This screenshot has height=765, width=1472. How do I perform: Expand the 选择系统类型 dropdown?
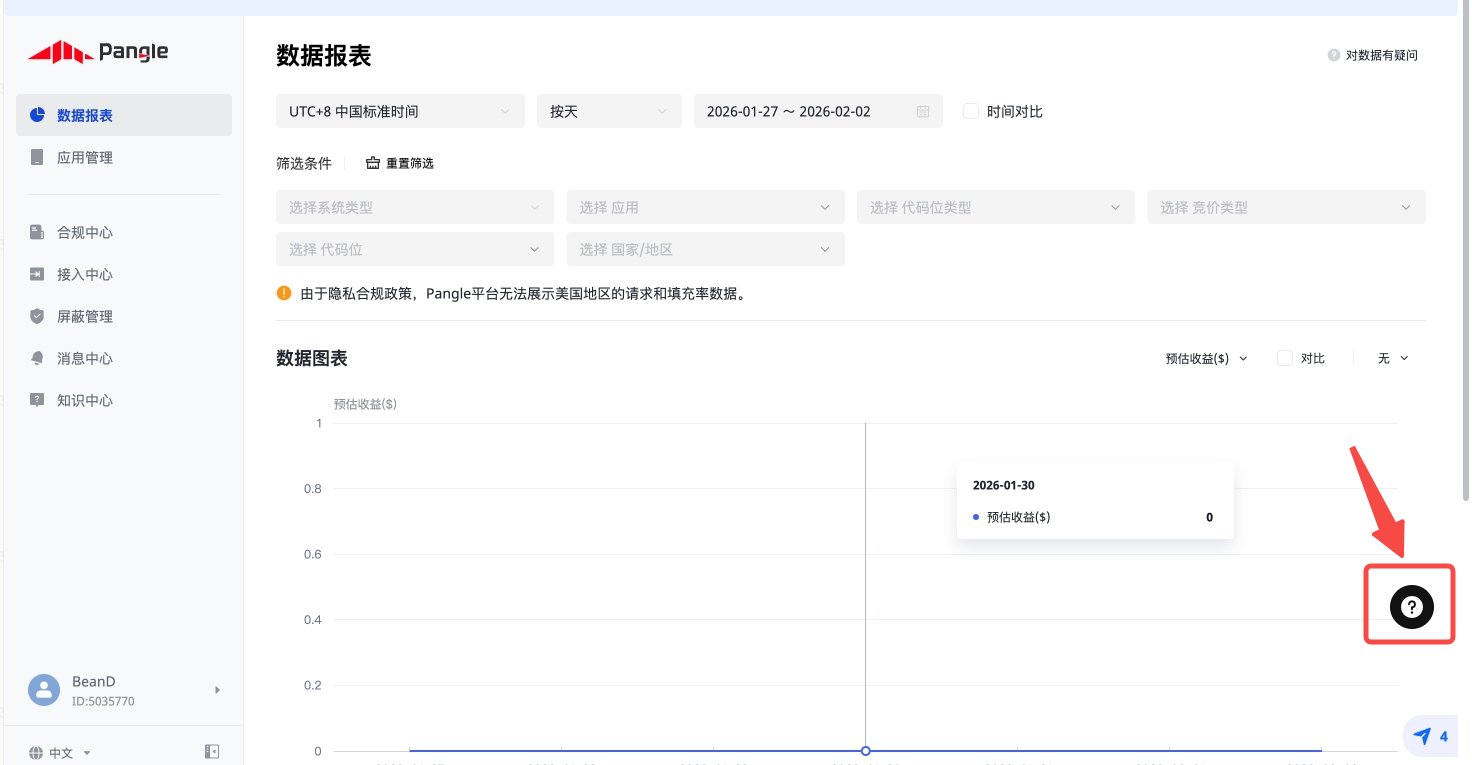point(414,208)
